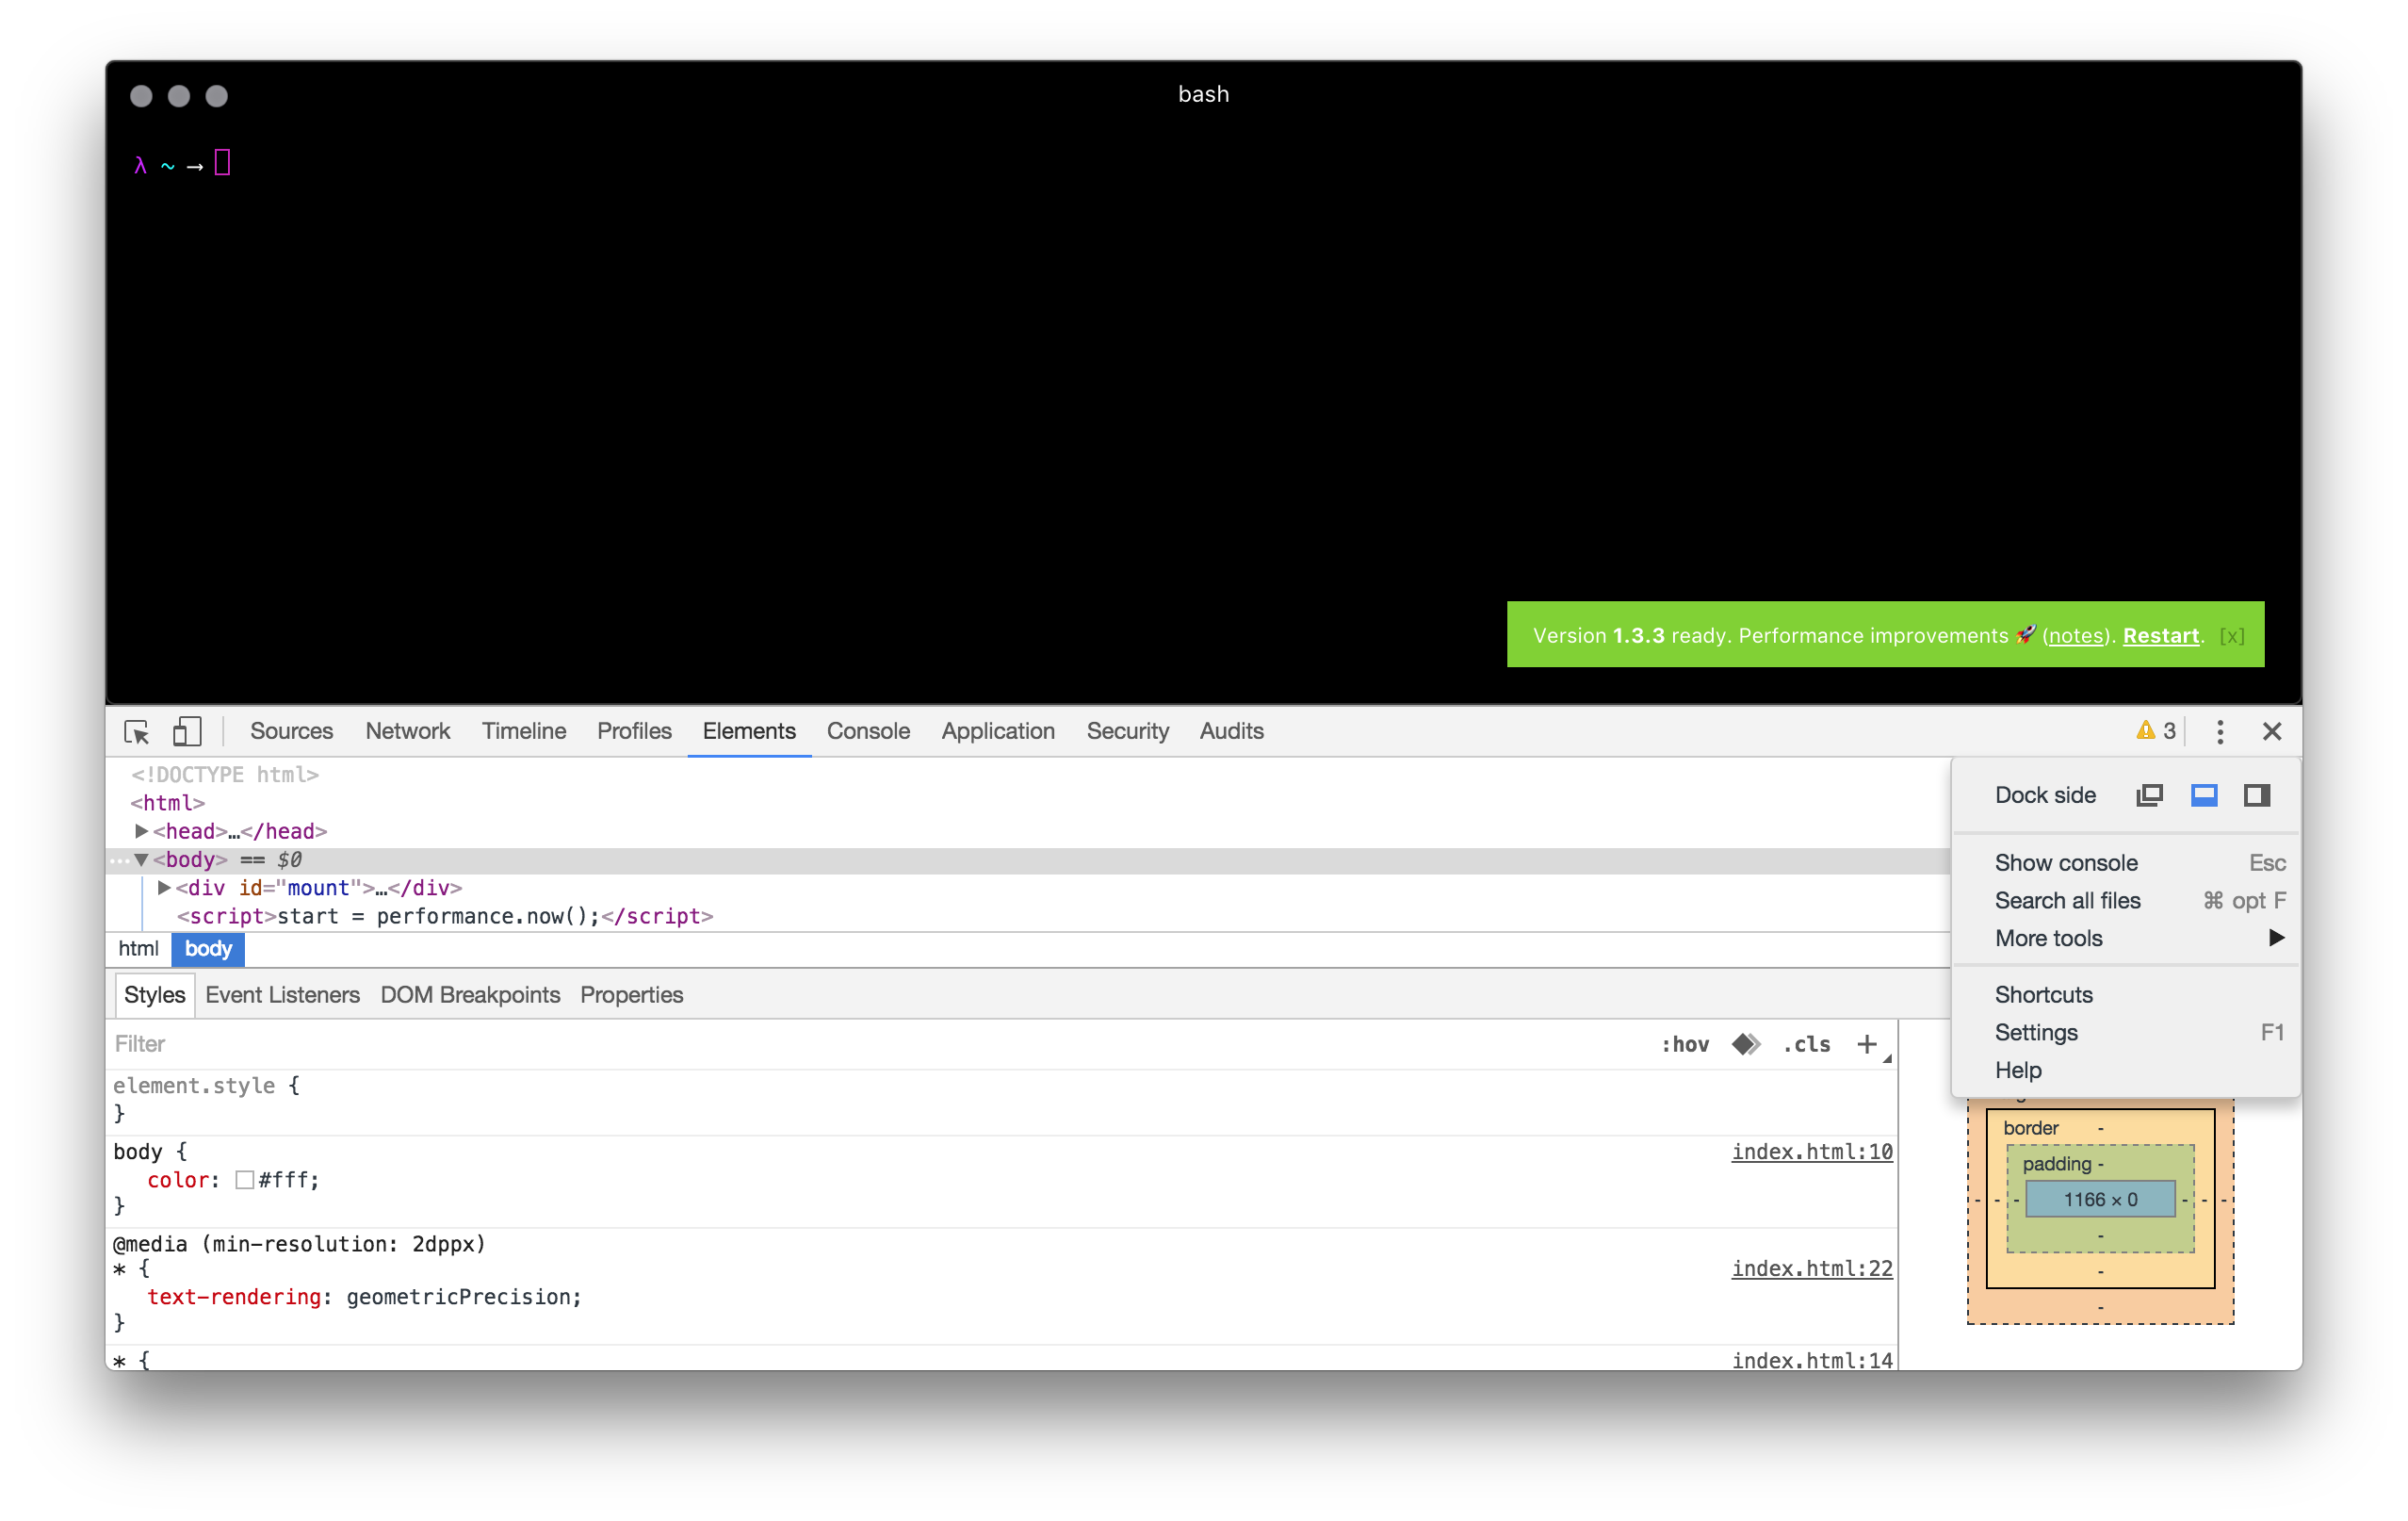Expand the div with id mount
This screenshot has width=2408, height=1521.
pyautogui.click(x=165, y=887)
